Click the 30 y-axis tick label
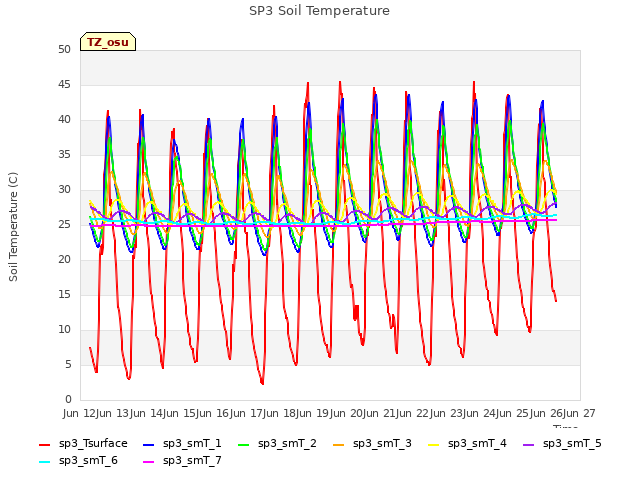Image resolution: width=640 pixels, height=480 pixels. (64, 190)
